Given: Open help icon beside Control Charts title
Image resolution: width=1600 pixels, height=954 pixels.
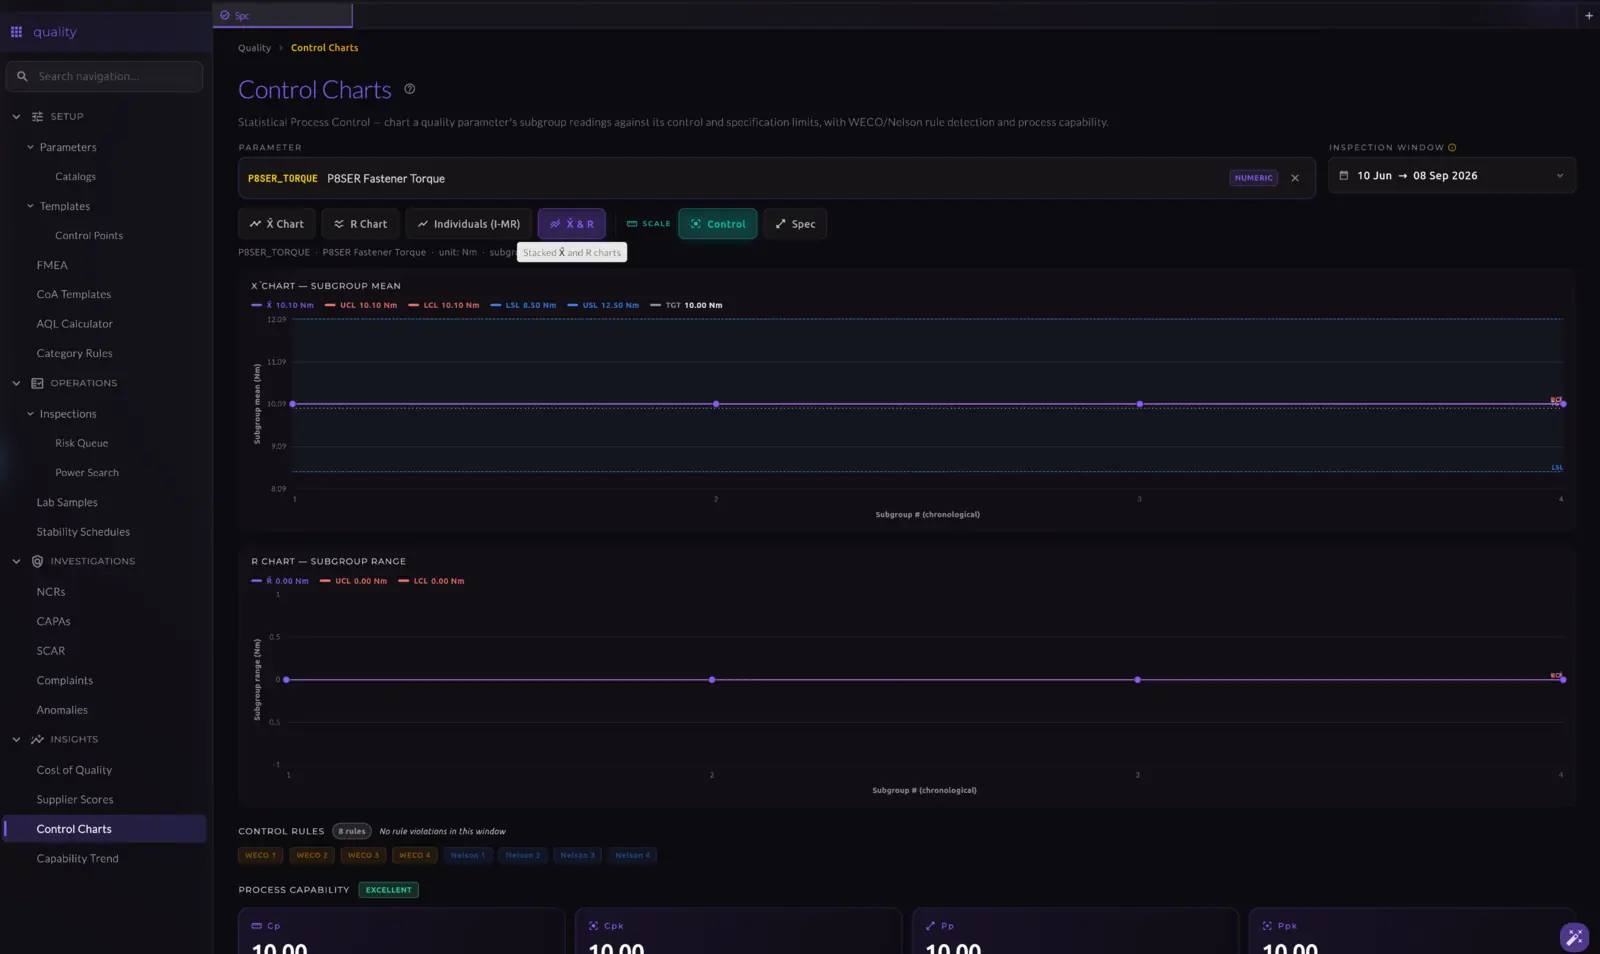Looking at the screenshot, I should click(x=409, y=89).
